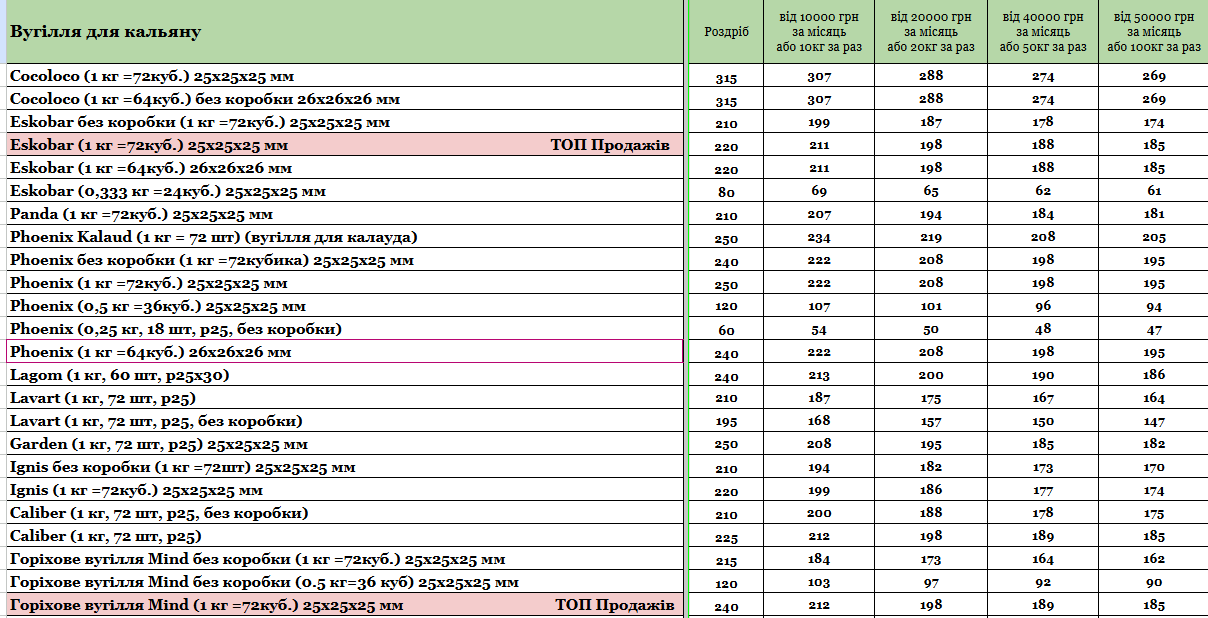1208x618 pixels.
Task: Click value 162 in Mind без коробки row
Action: point(1154,560)
